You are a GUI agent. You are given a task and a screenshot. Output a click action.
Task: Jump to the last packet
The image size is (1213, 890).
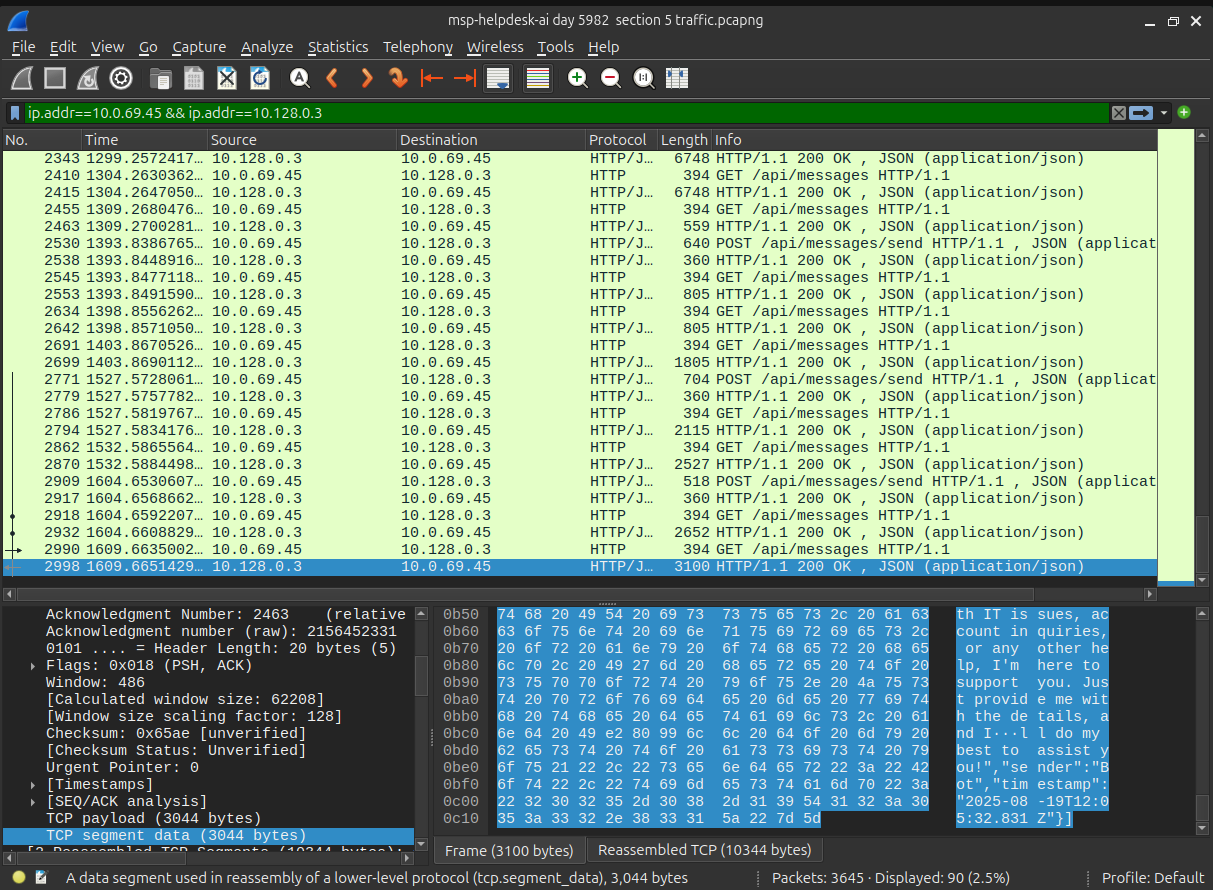[x=464, y=78]
